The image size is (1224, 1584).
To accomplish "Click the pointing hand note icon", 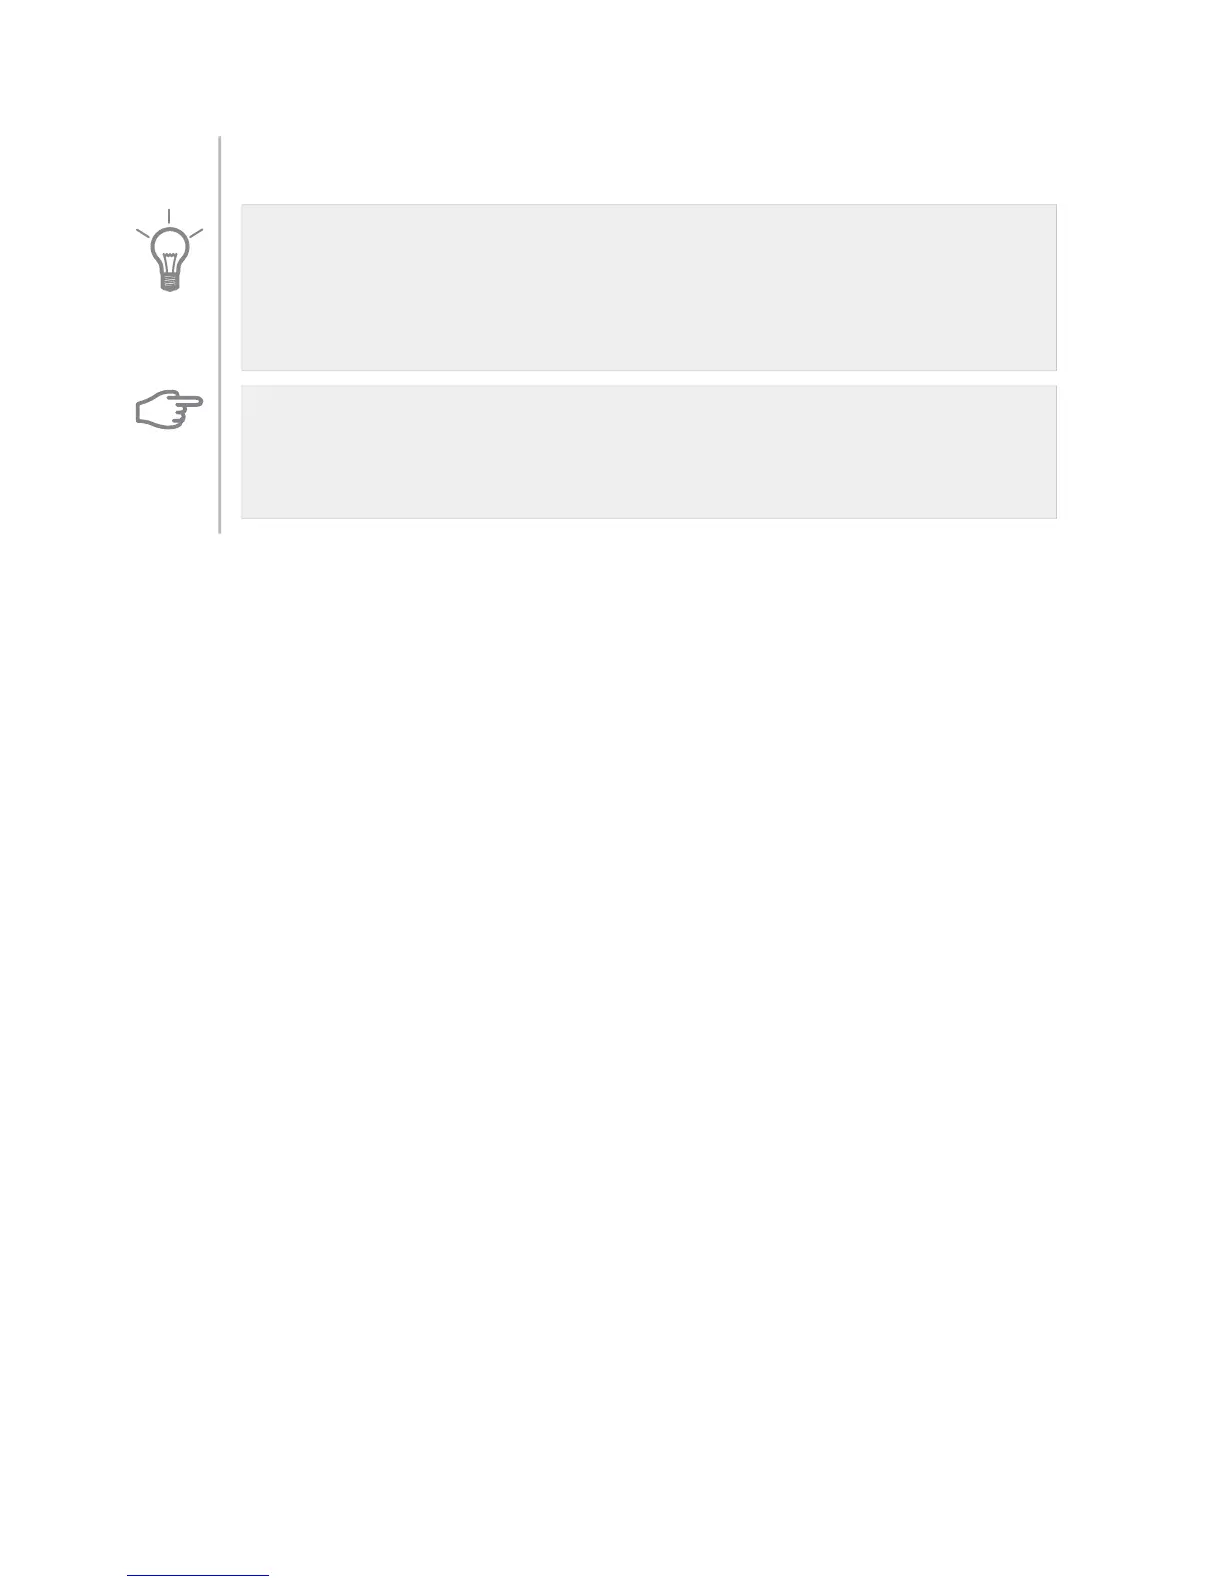I will (169, 411).
